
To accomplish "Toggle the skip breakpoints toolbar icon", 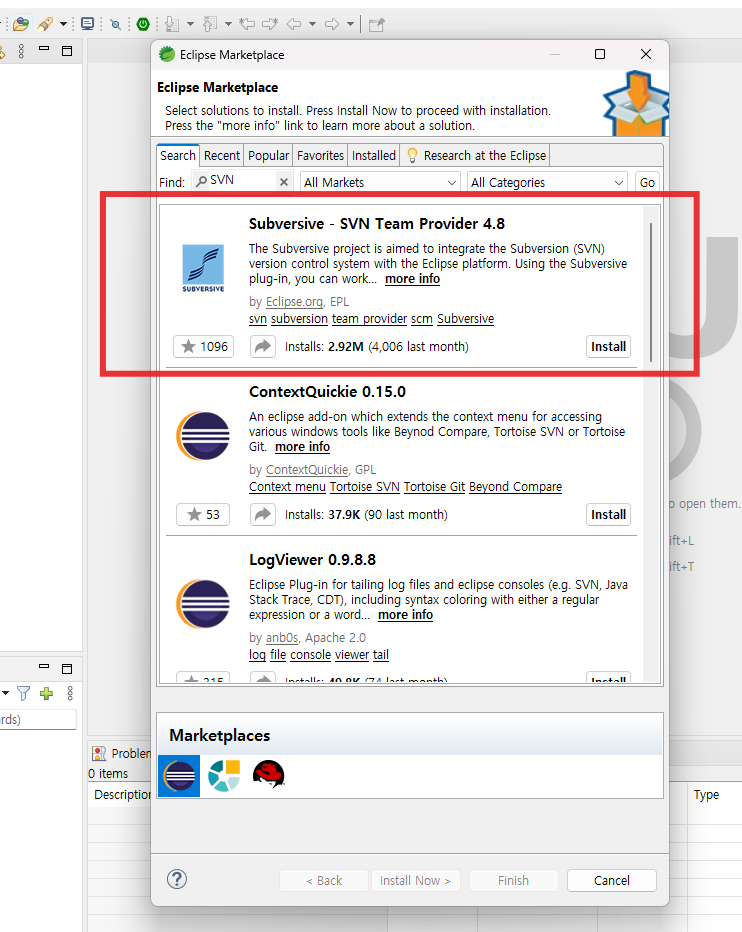I will click(x=116, y=24).
